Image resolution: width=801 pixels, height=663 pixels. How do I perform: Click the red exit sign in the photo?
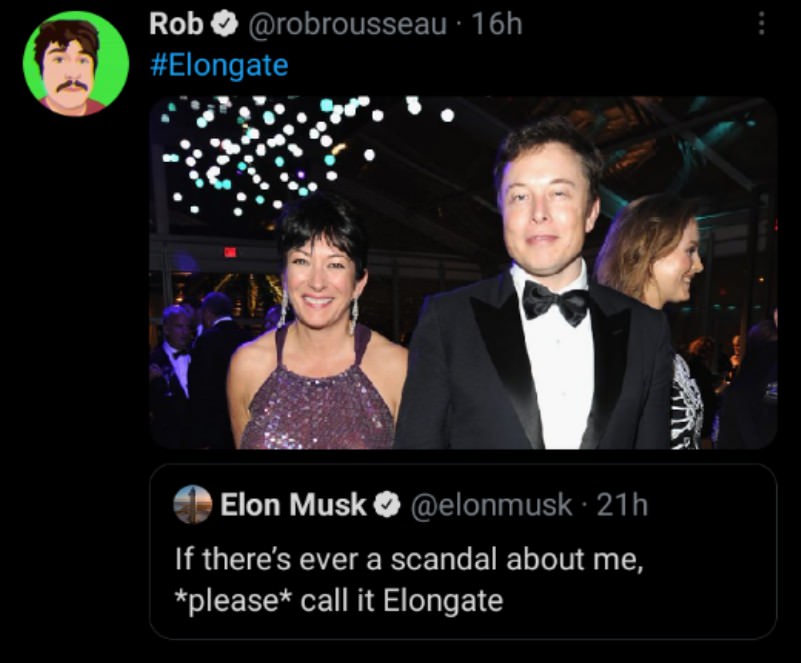(x=230, y=252)
